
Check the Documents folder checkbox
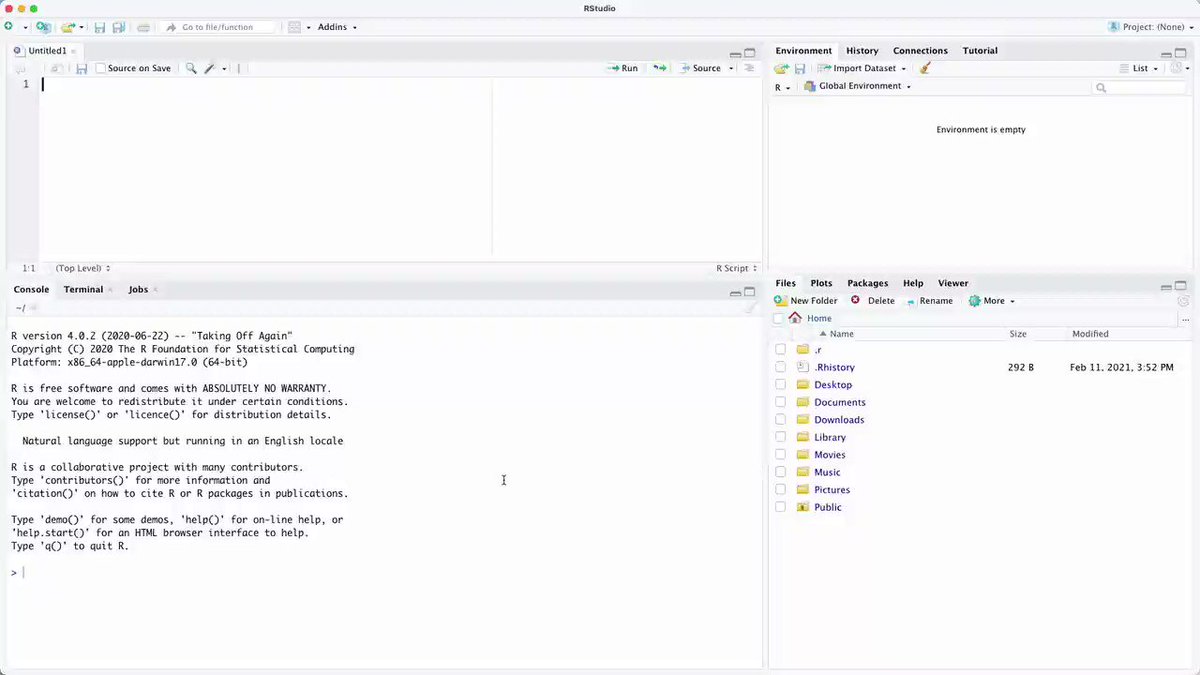(781, 402)
